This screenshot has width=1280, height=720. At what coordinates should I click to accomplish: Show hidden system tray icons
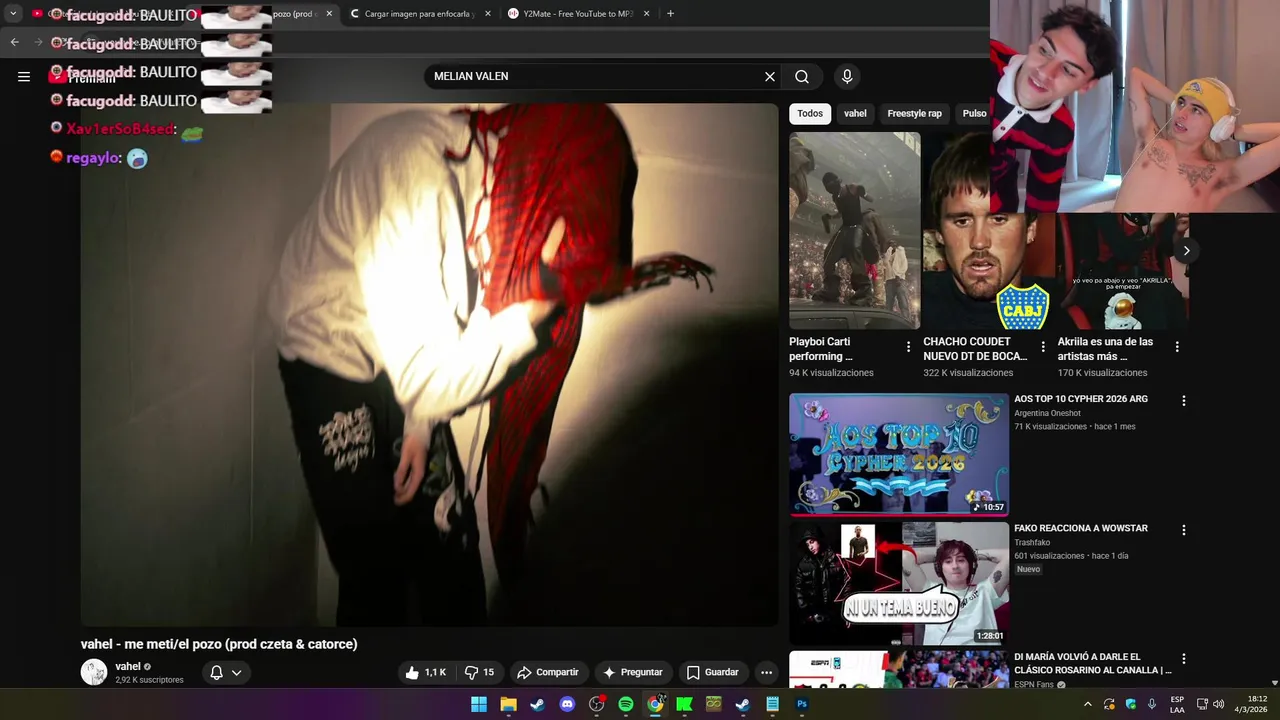pyautogui.click(x=1088, y=704)
